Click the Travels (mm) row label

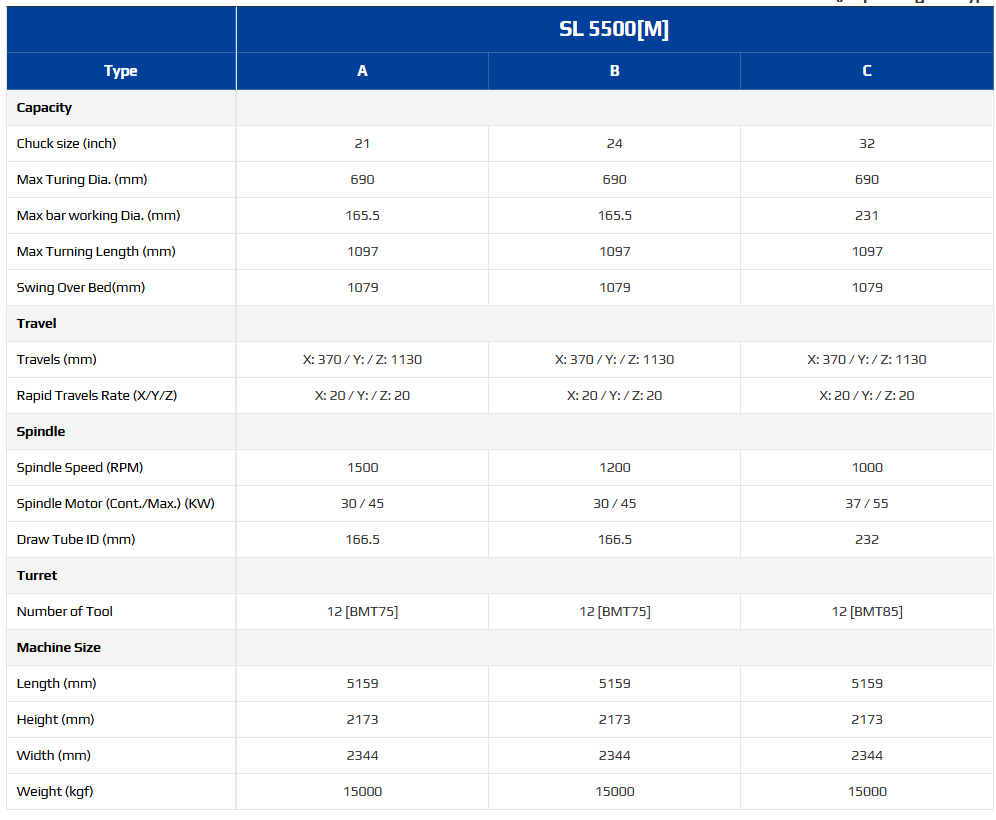click(x=57, y=360)
